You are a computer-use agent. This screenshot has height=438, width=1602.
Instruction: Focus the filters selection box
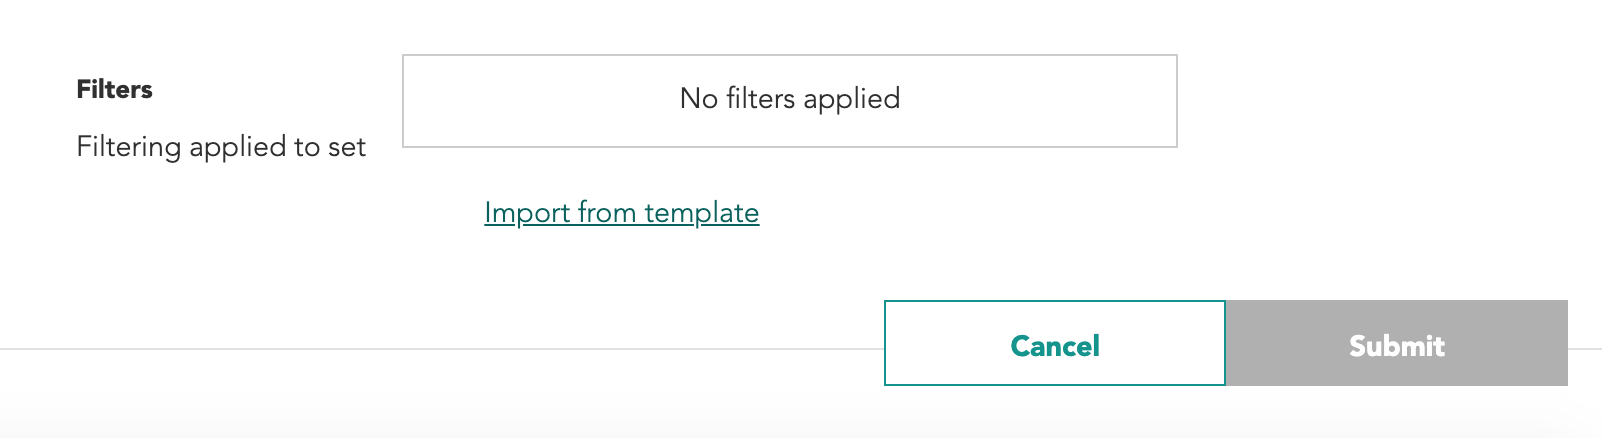click(789, 101)
